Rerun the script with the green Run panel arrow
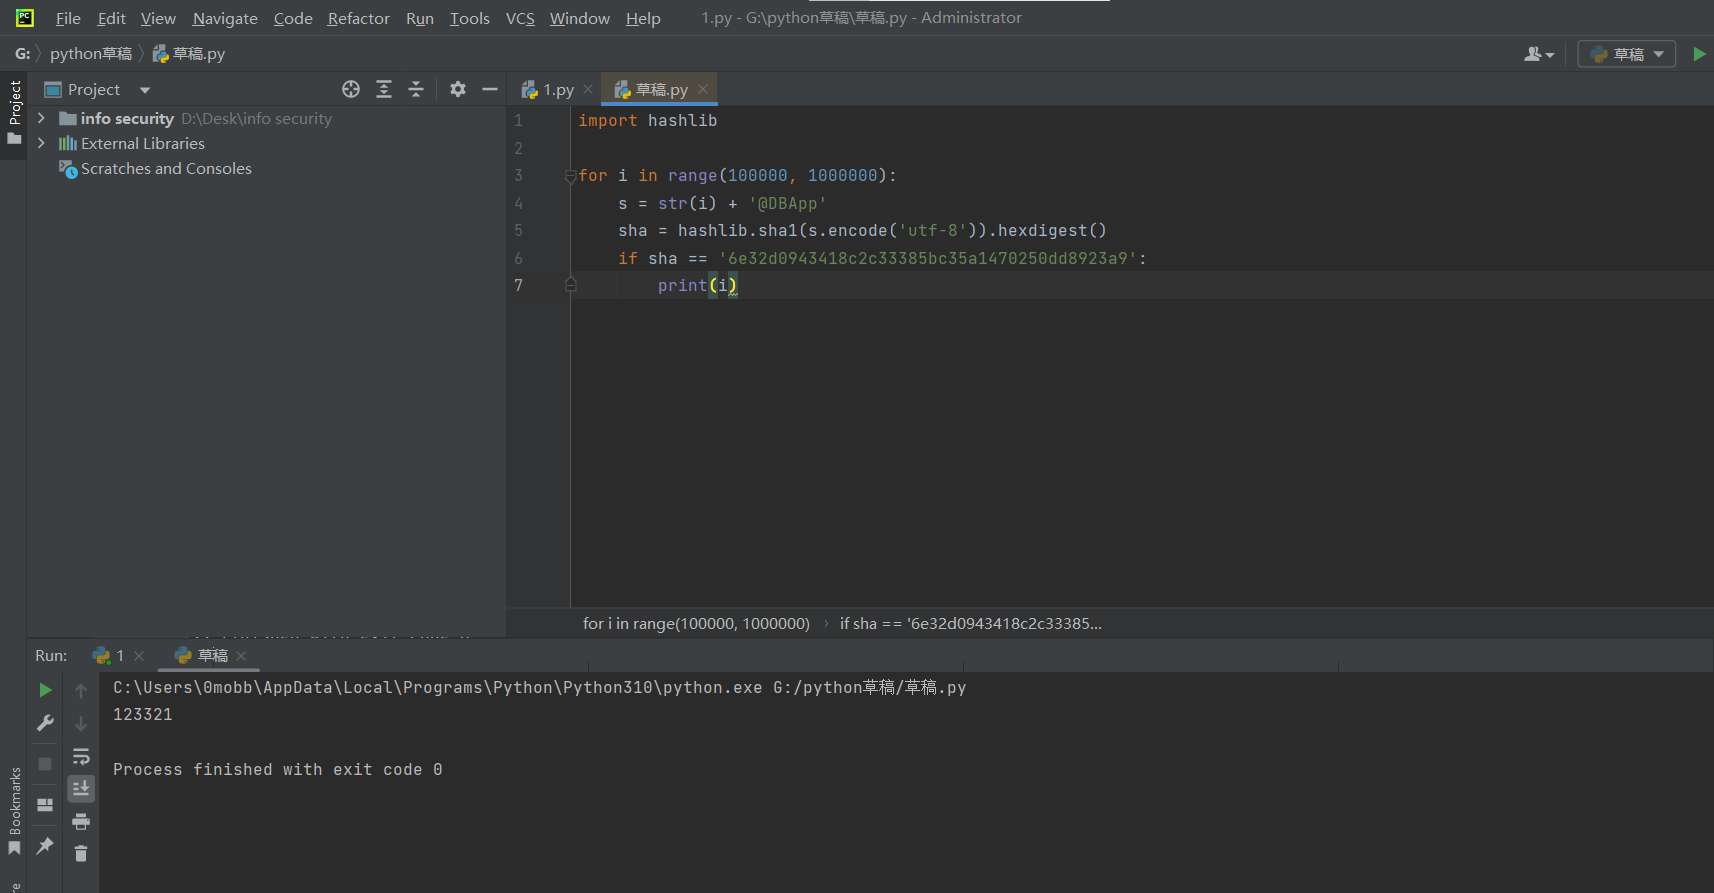 click(x=45, y=690)
